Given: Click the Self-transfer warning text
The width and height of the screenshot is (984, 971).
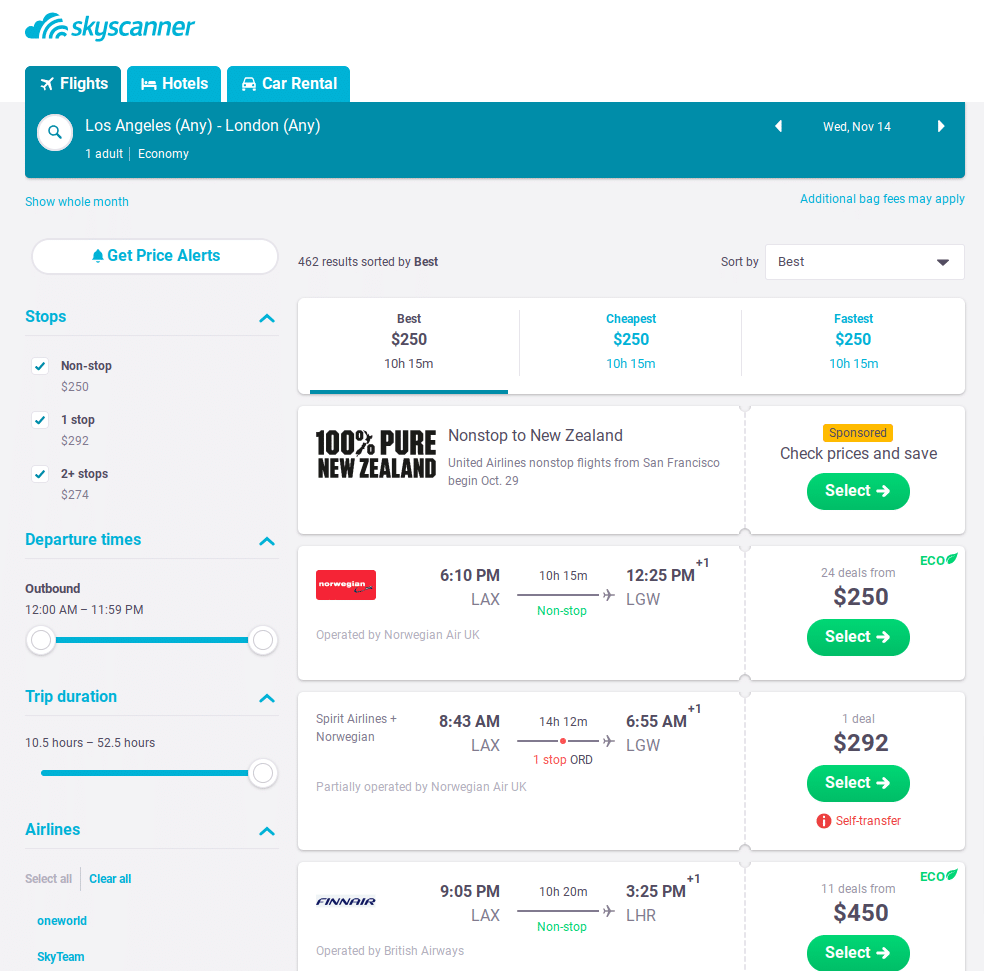Looking at the screenshot, I should (868, 821).
